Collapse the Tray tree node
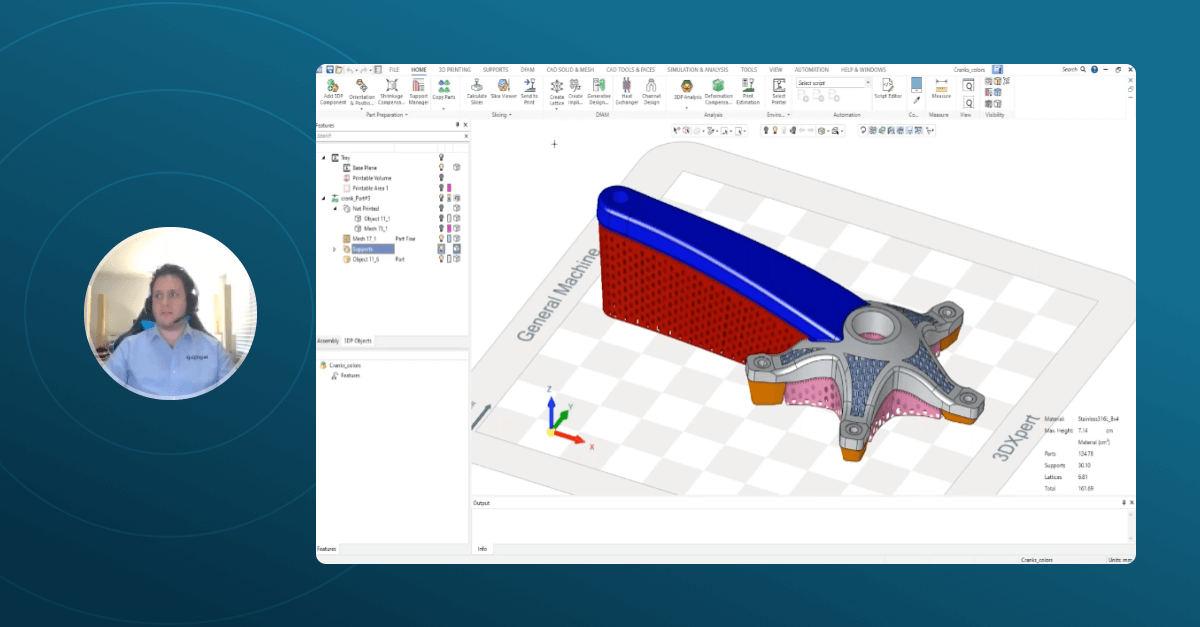The height and width of the screenshot is (627, 1200). coord(323,158)
